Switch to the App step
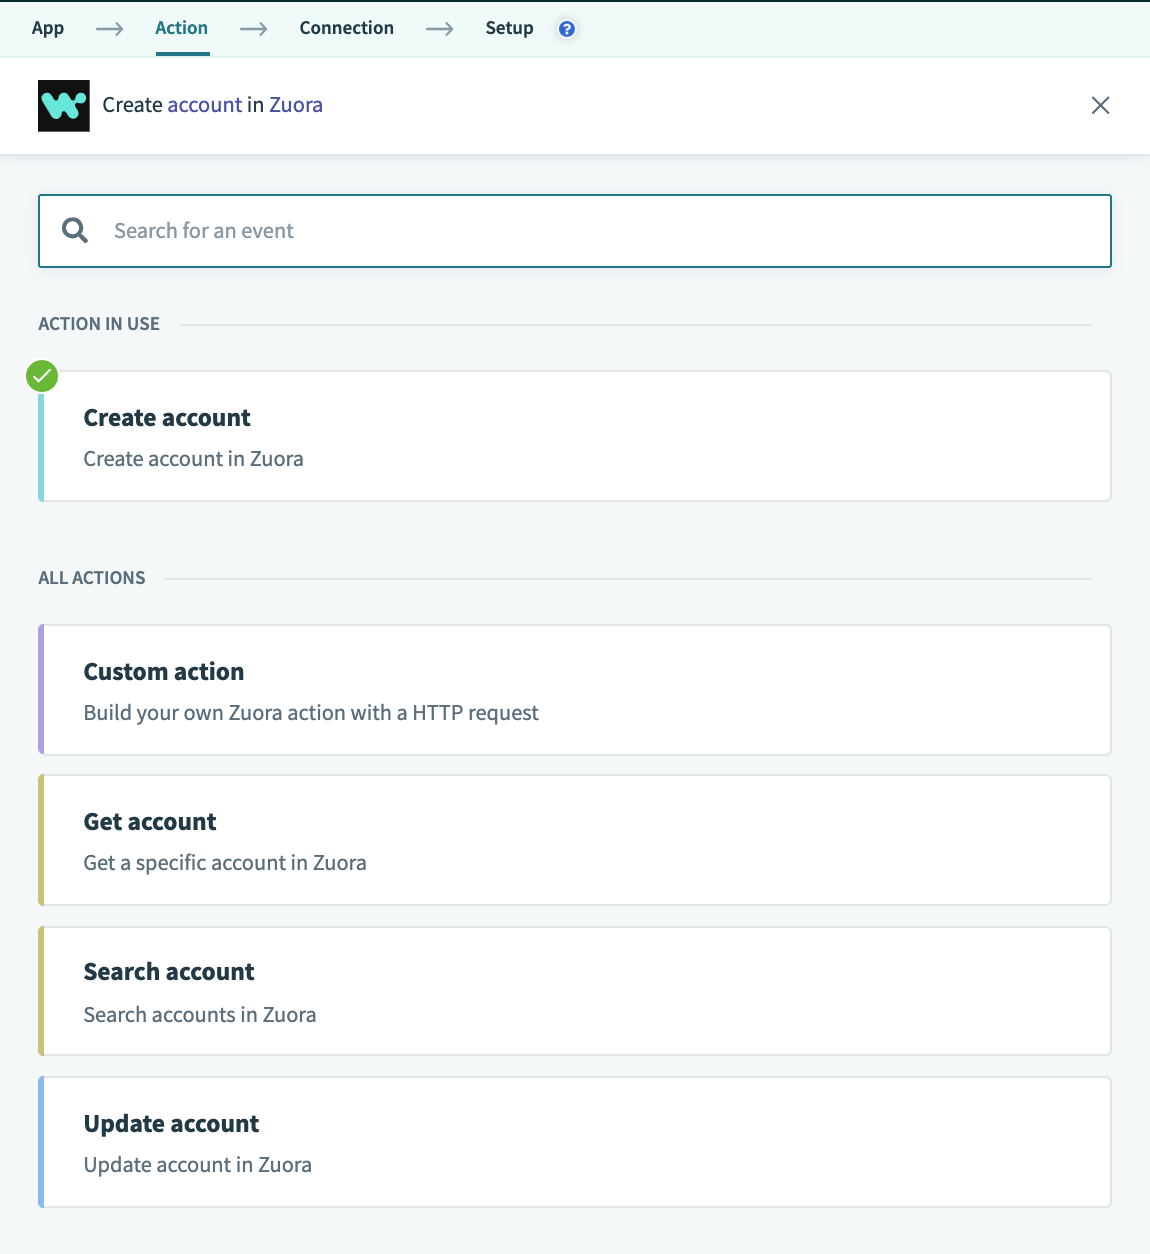 pos(48,28)
